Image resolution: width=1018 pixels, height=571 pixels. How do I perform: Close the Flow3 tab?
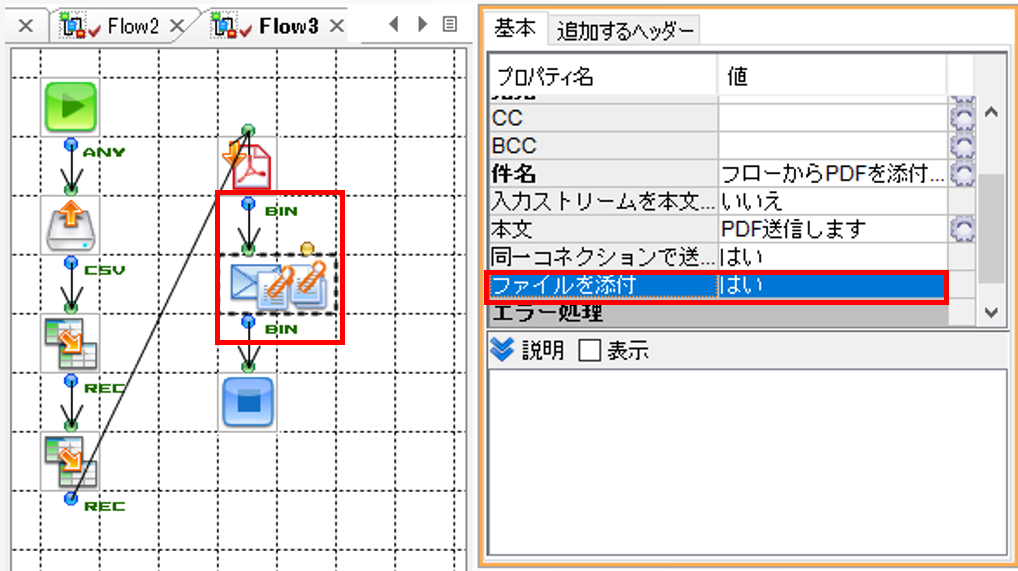336,27
